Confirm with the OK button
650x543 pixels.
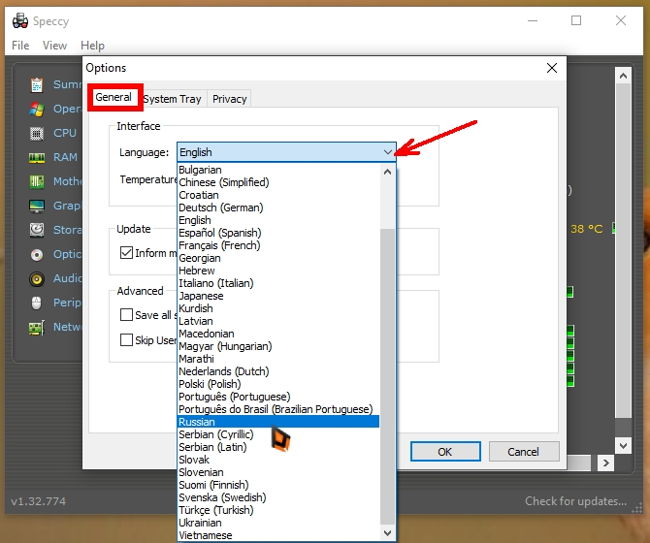445,451
